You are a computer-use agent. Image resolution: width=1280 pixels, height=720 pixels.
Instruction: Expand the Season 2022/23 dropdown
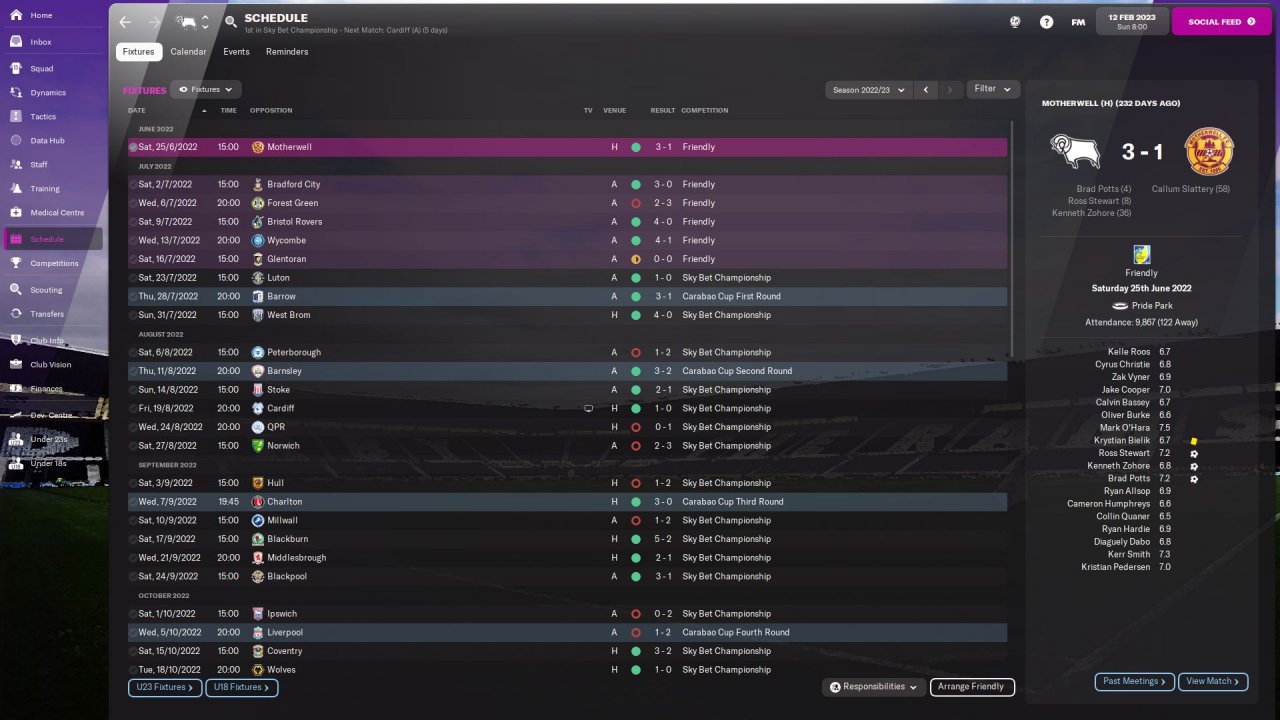click(869, 90)
